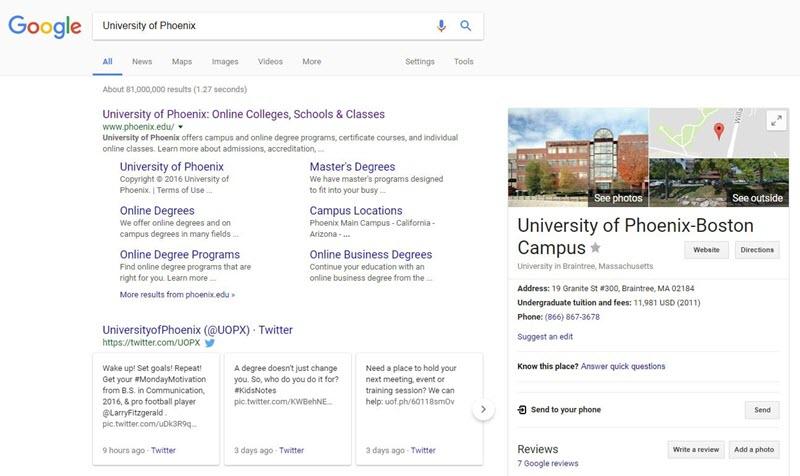800x476 pixels.
Task: Switch to the News tab
Action: coord(142,62)
